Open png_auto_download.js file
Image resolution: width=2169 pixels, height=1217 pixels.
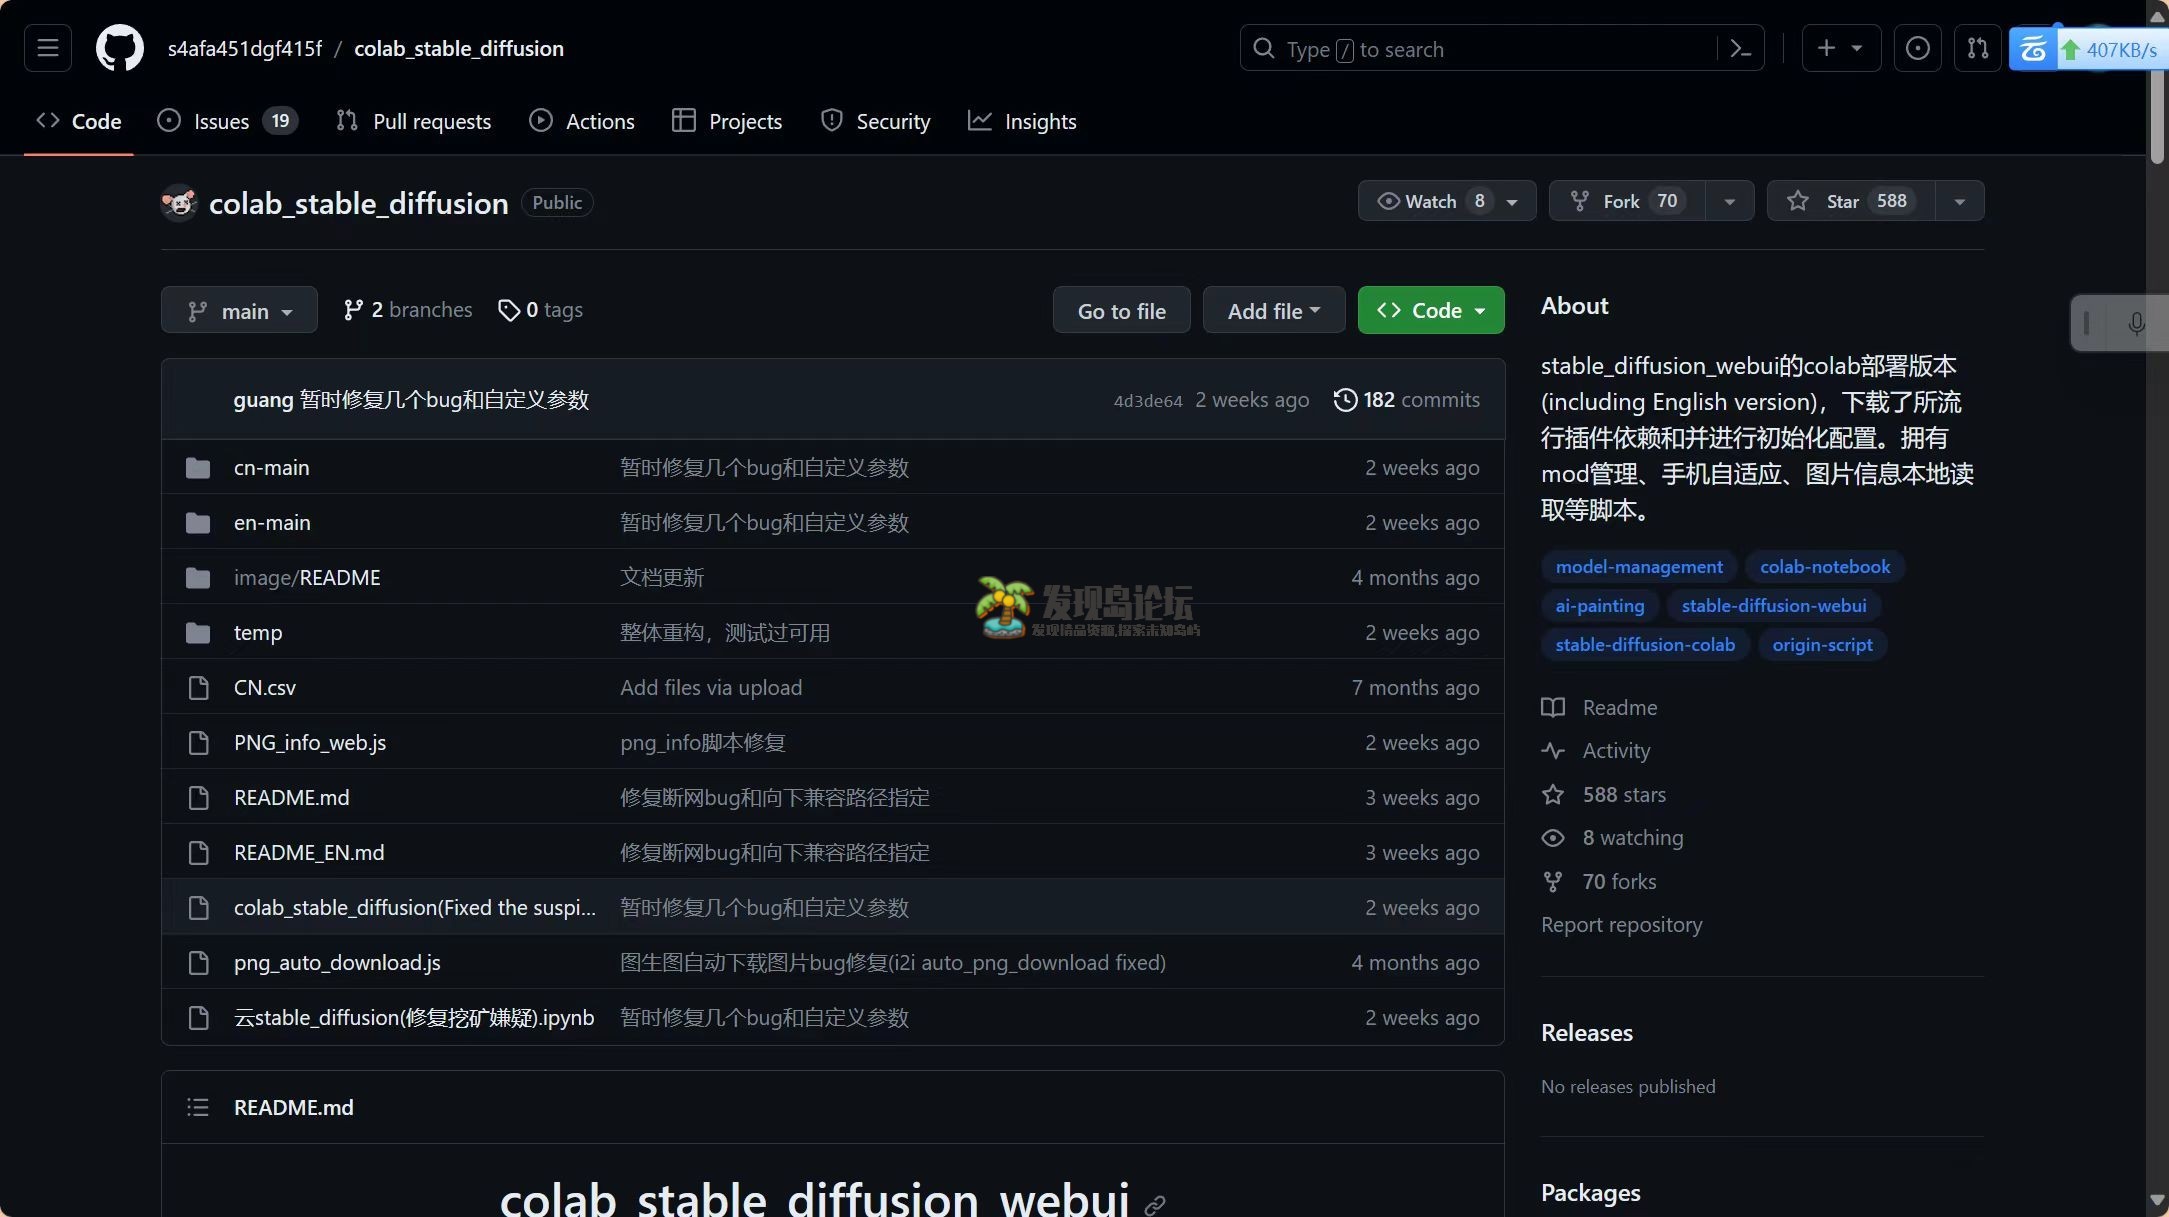point(337,963)
